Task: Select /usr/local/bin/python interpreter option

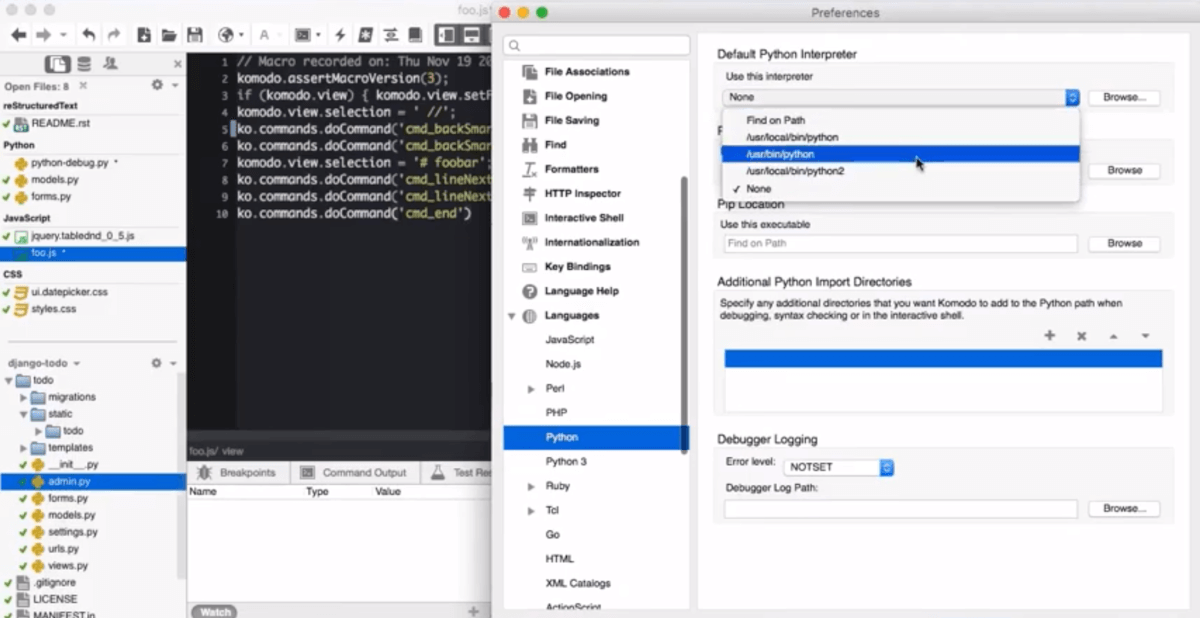Action: (x=900, y=137)
